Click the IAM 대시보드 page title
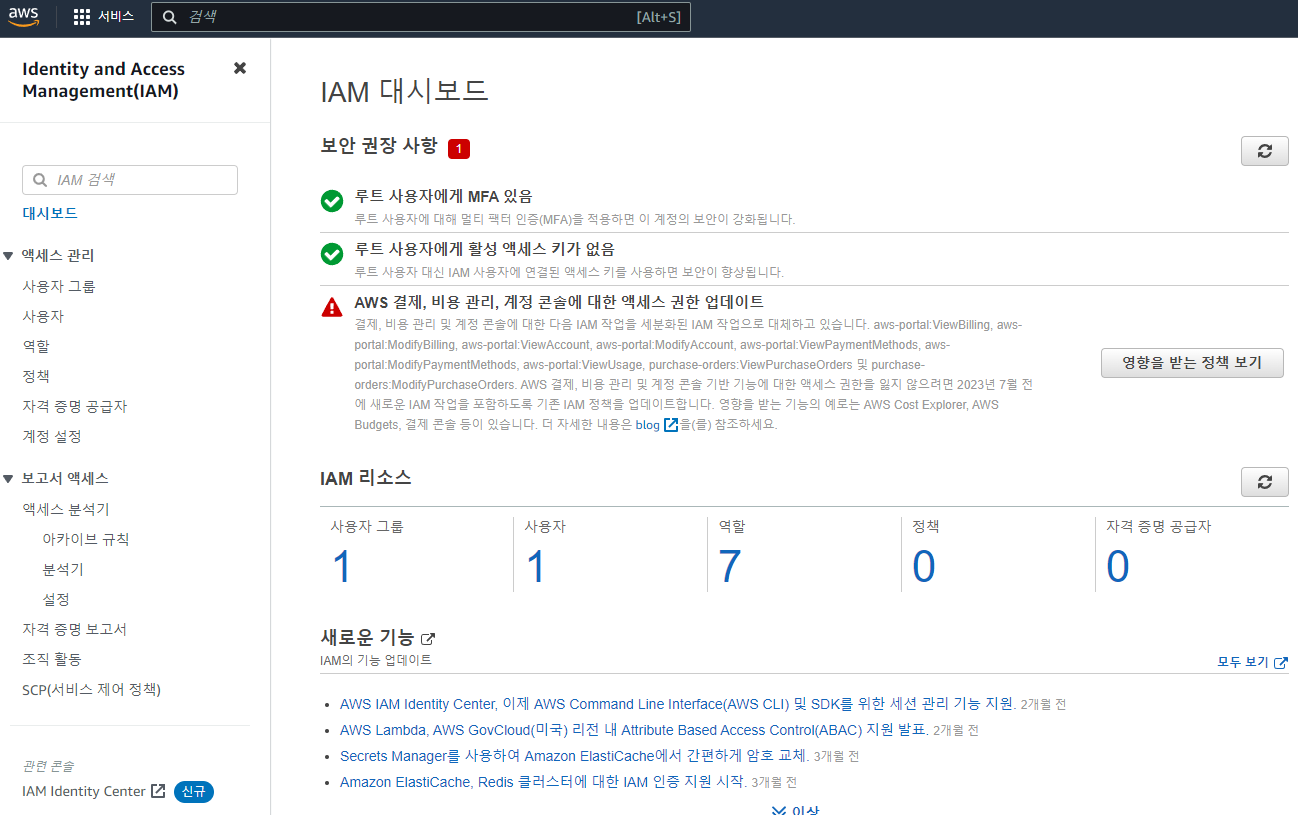 [405, 91]
